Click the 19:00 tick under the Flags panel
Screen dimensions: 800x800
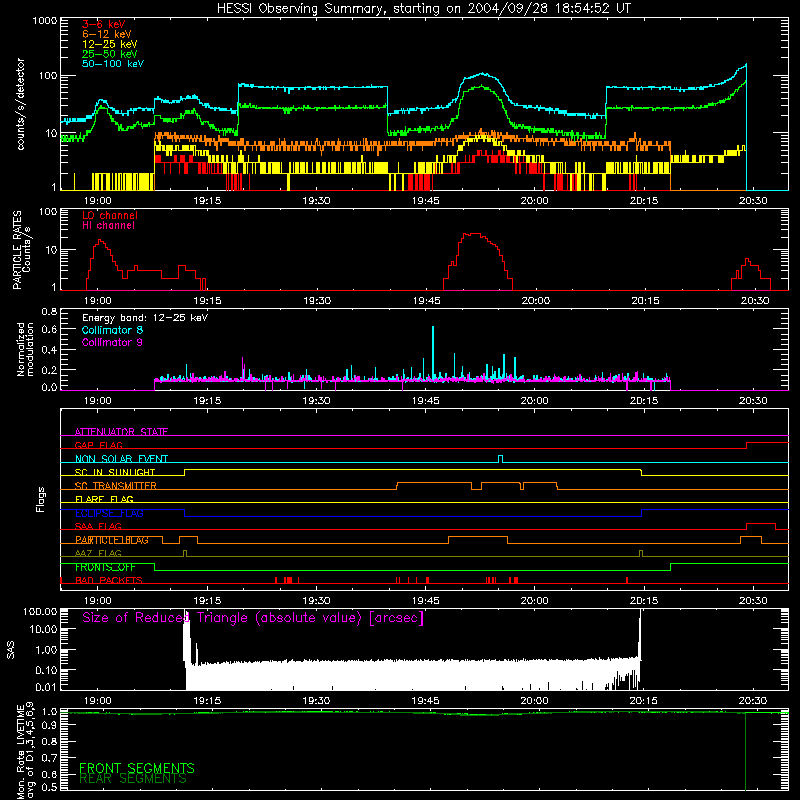click(x=97, y=601)
